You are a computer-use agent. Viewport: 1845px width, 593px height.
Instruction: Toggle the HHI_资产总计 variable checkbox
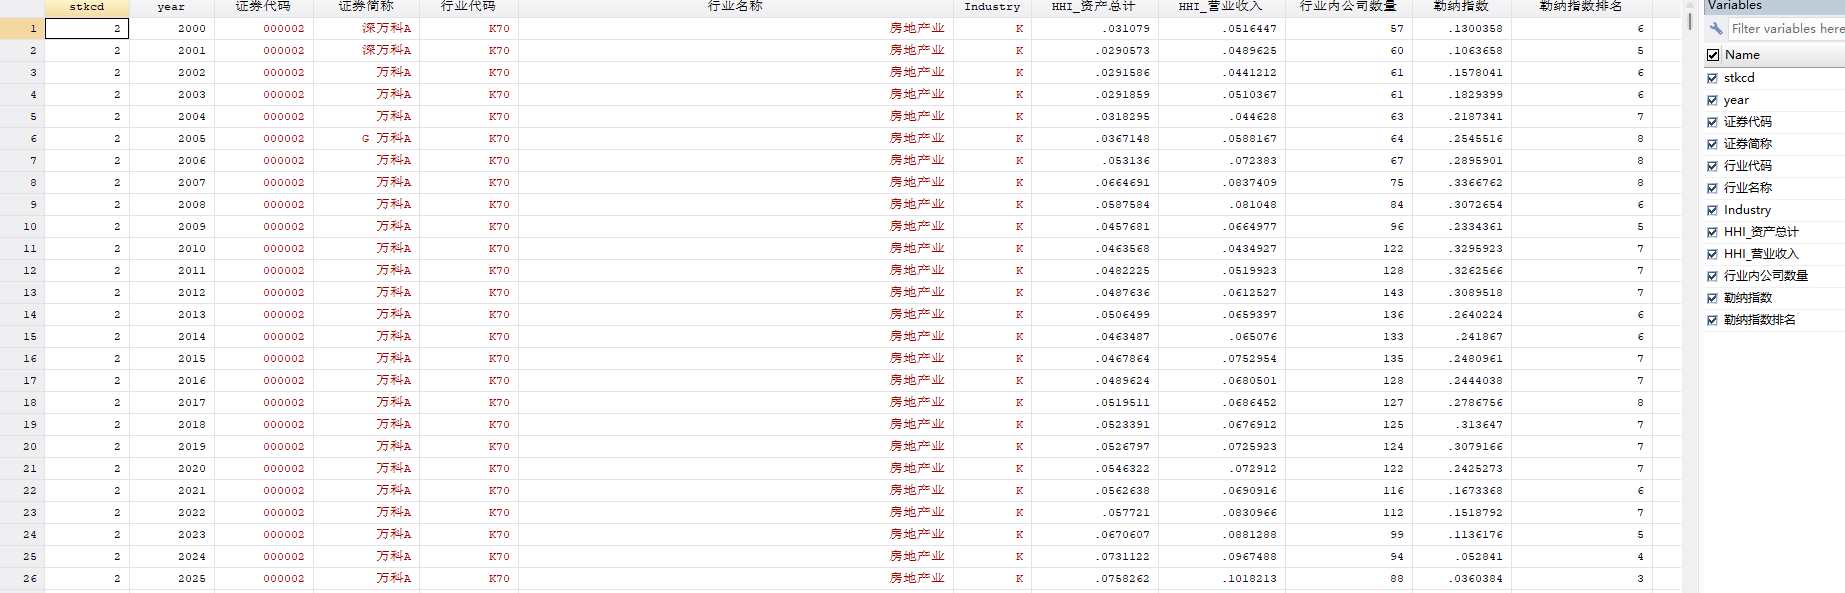pos(1712,232)
